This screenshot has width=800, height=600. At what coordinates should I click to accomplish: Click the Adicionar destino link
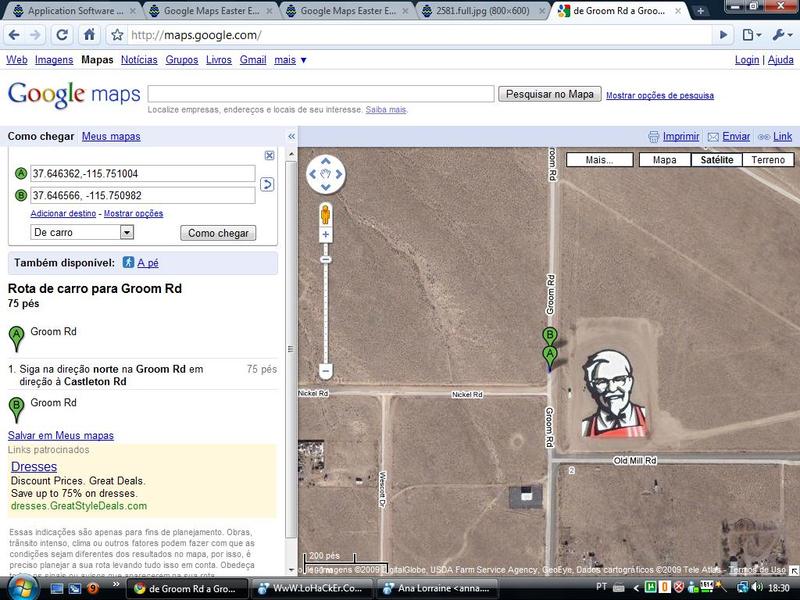click(x=63, y=213)
